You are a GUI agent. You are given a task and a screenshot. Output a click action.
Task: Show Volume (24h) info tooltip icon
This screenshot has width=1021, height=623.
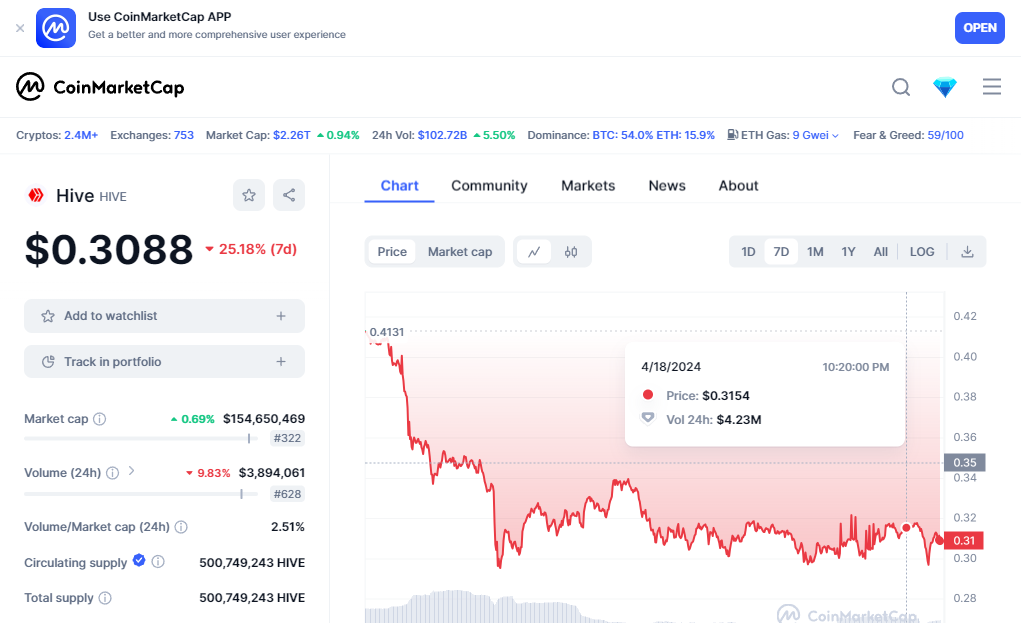click(113, 473)
